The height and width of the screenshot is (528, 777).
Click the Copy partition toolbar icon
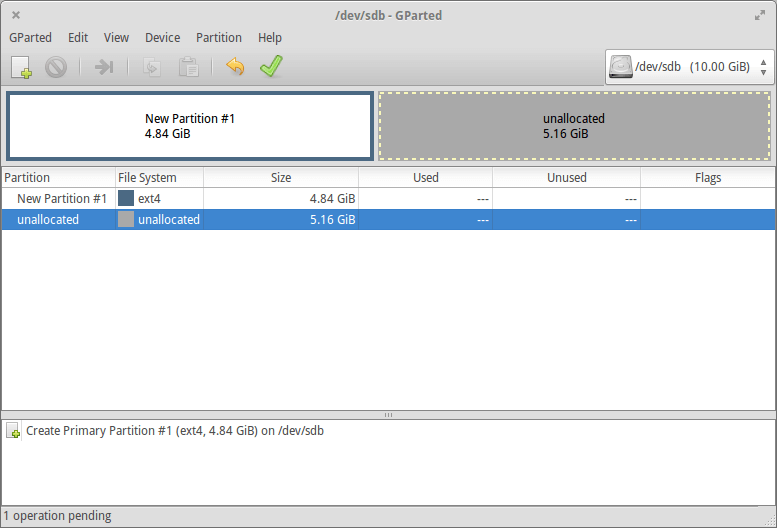(x=153, y=67)
